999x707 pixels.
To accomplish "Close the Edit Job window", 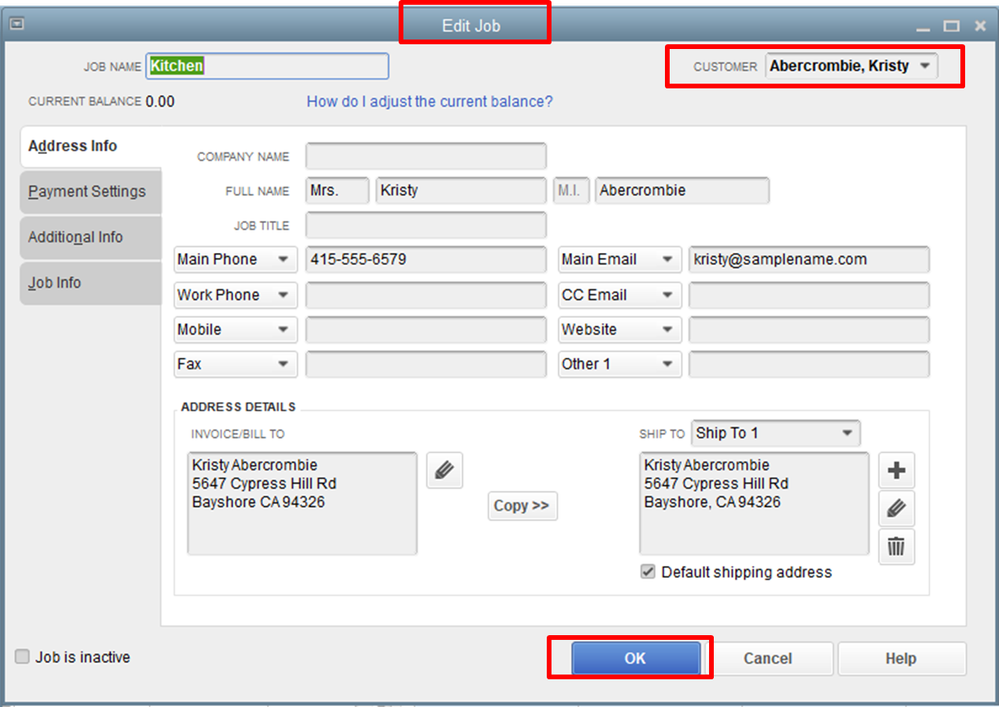I will click(x=980, y=26).
